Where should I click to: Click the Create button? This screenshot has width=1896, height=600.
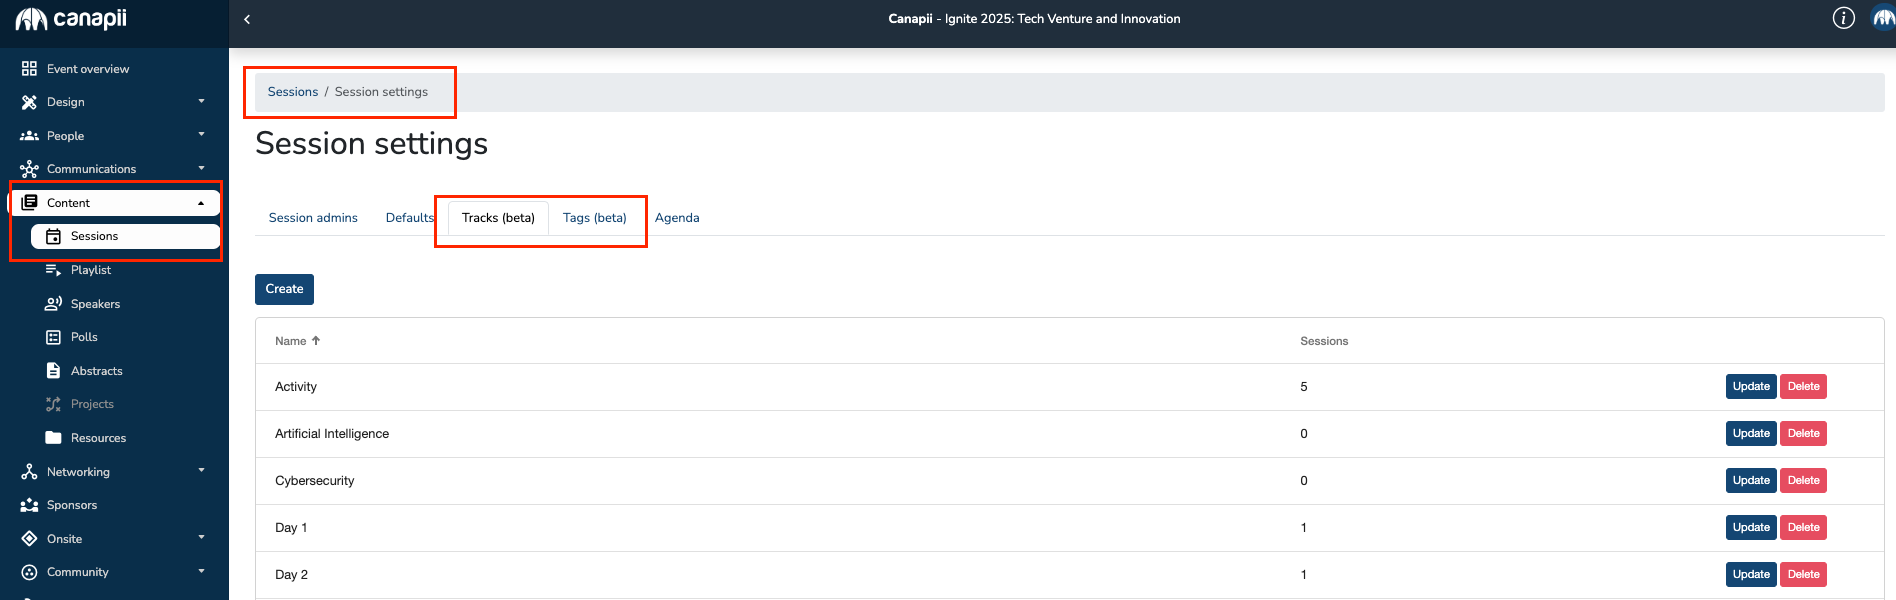tap(284, 289)
